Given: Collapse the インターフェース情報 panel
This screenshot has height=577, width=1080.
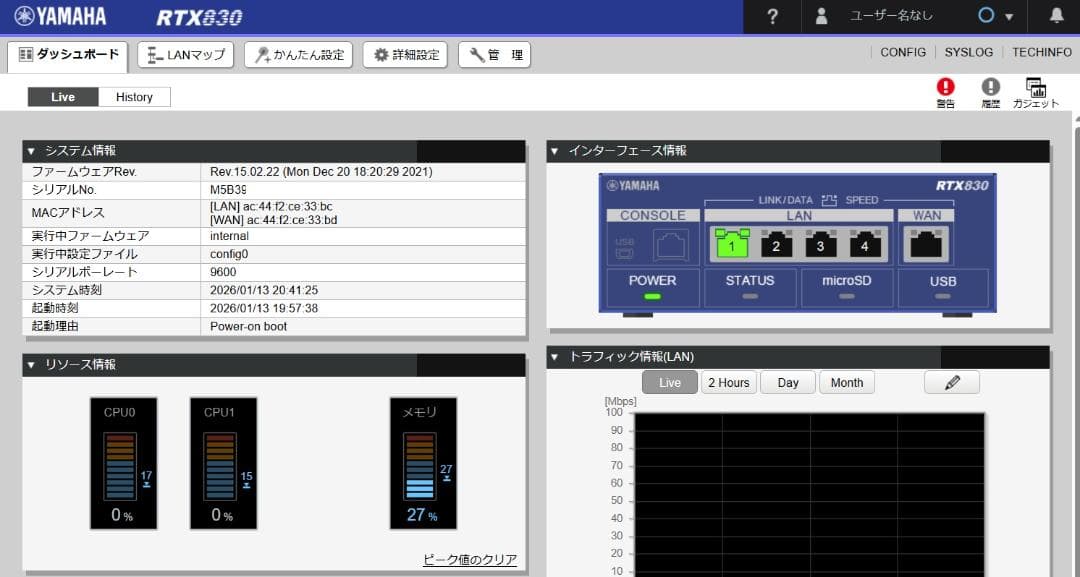Looking at the screenshot, I should tap(555, 151).
